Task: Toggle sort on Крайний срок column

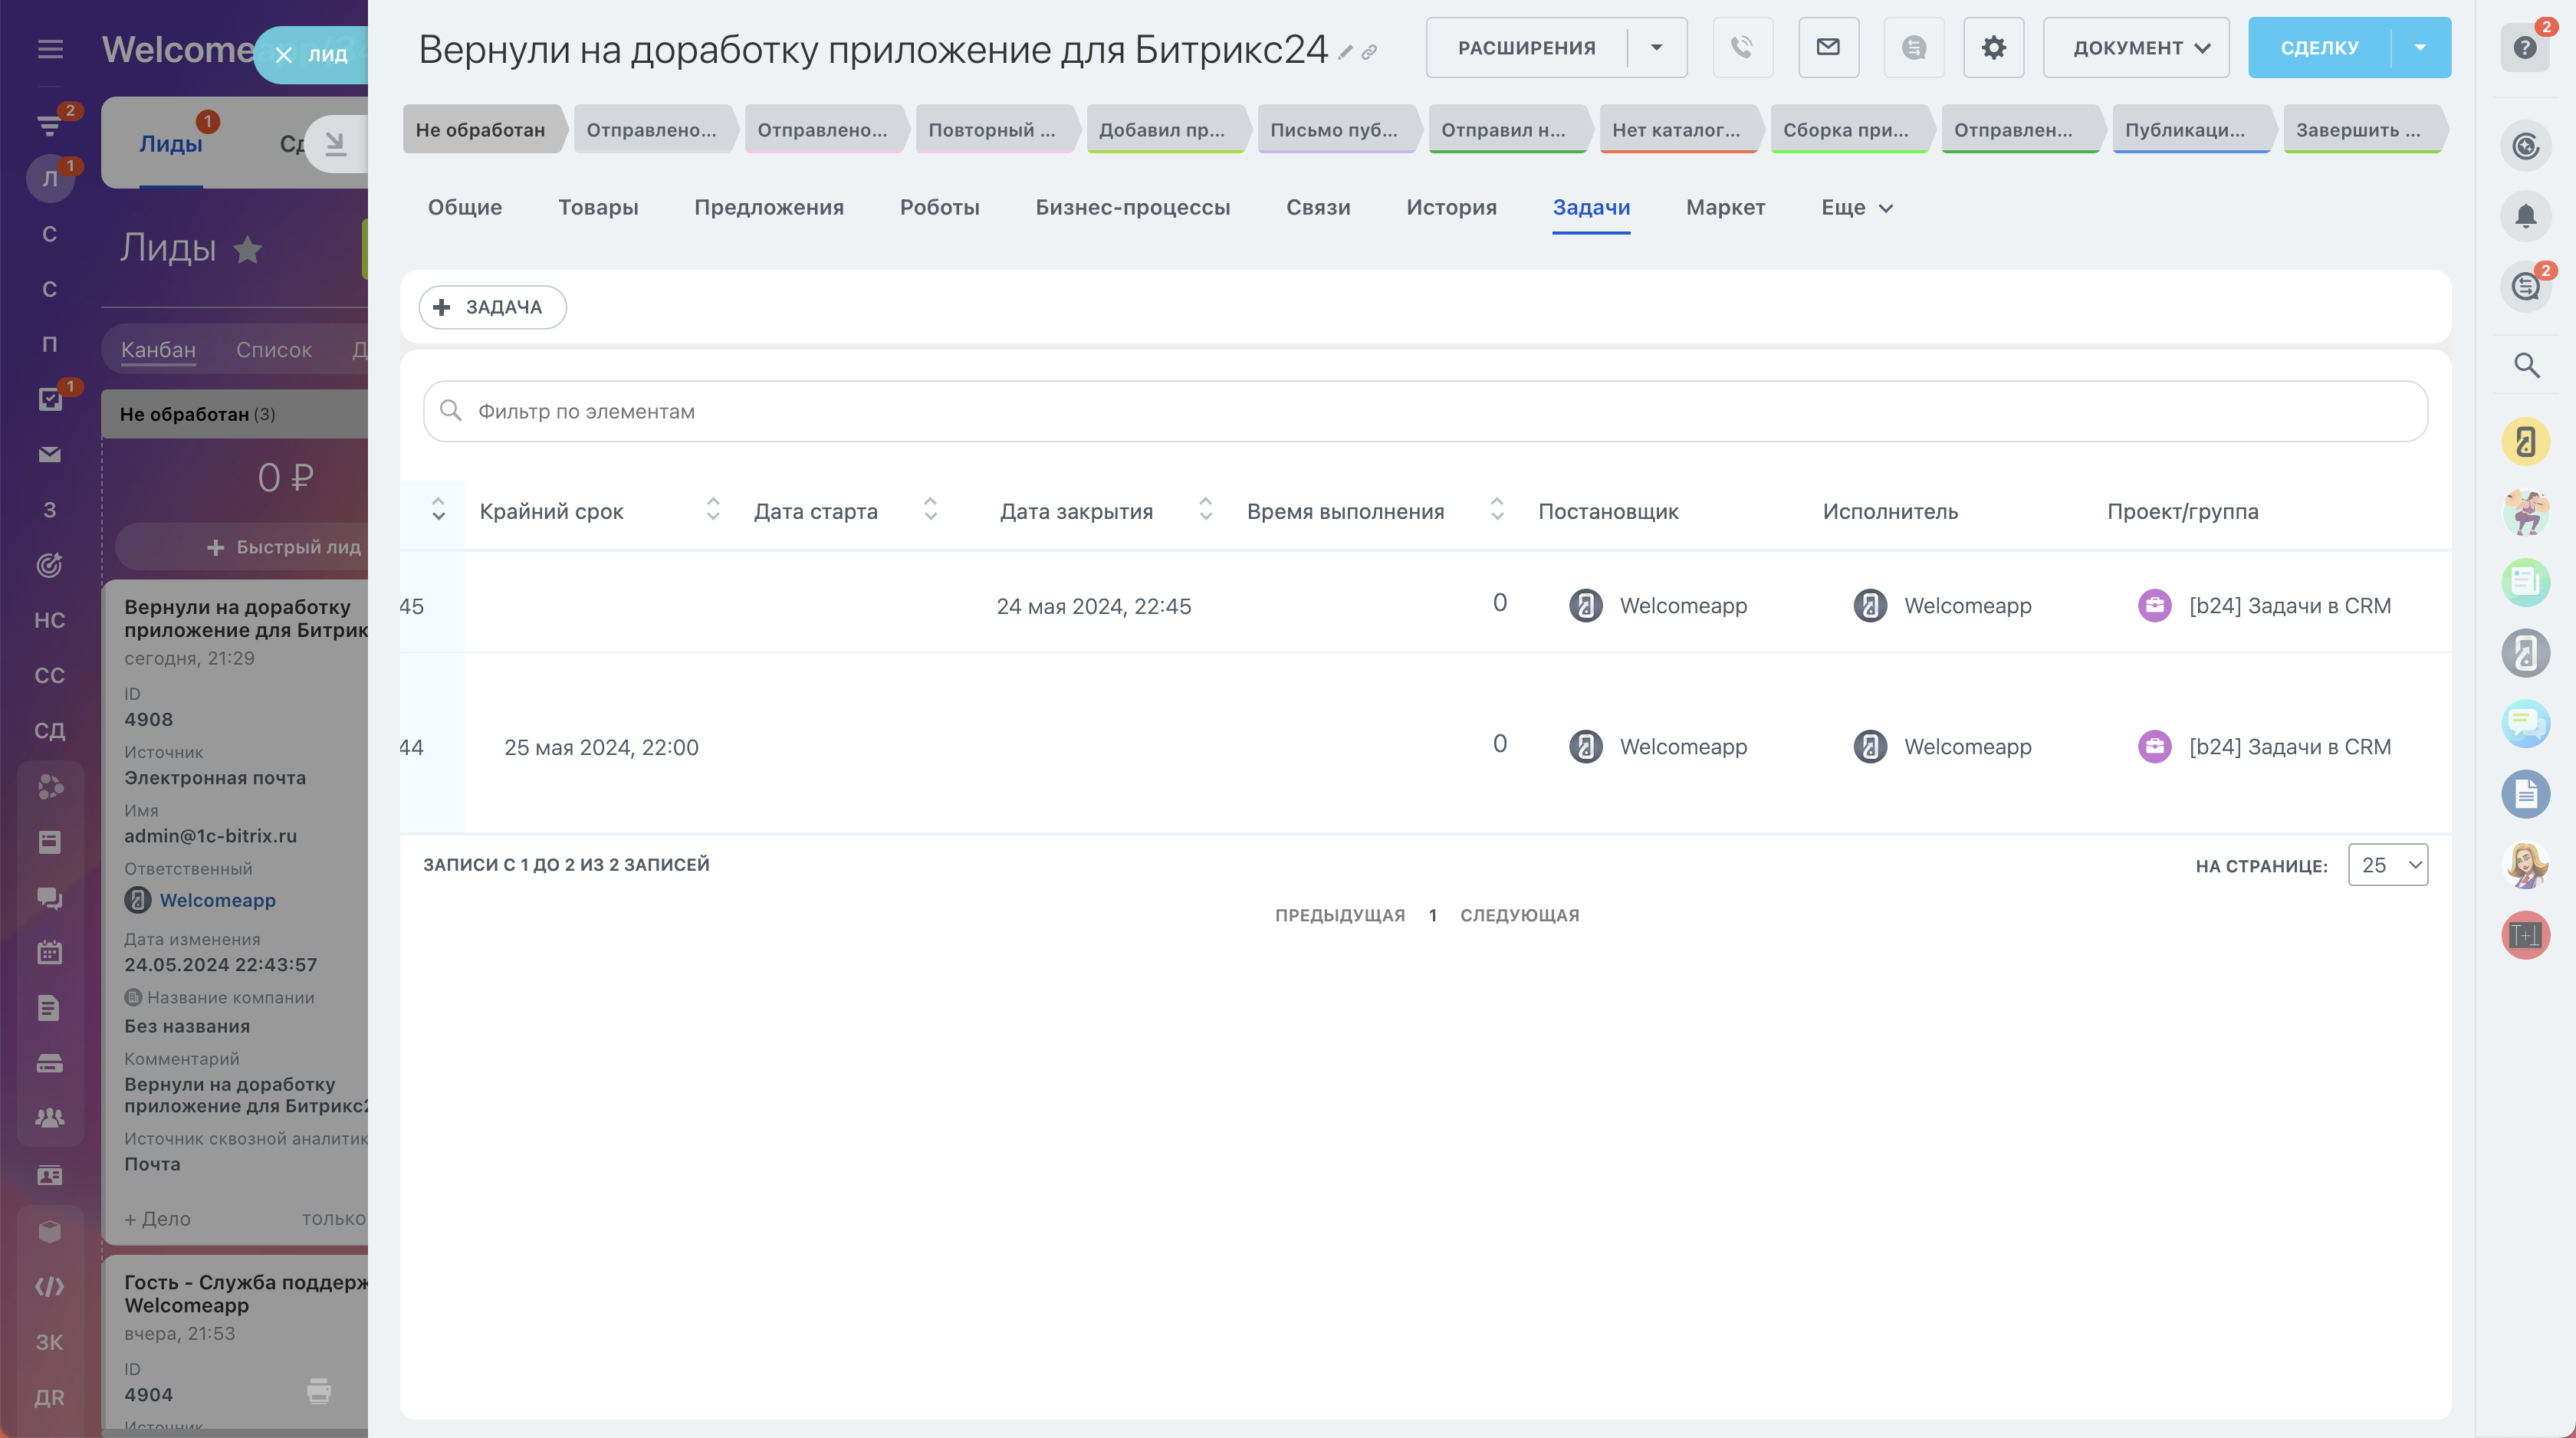Action: tap(712, 510)
